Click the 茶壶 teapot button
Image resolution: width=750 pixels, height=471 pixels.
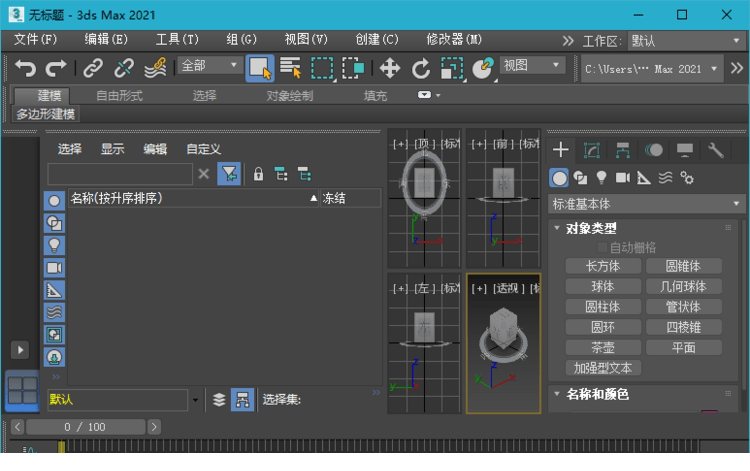tap(603, 348)
